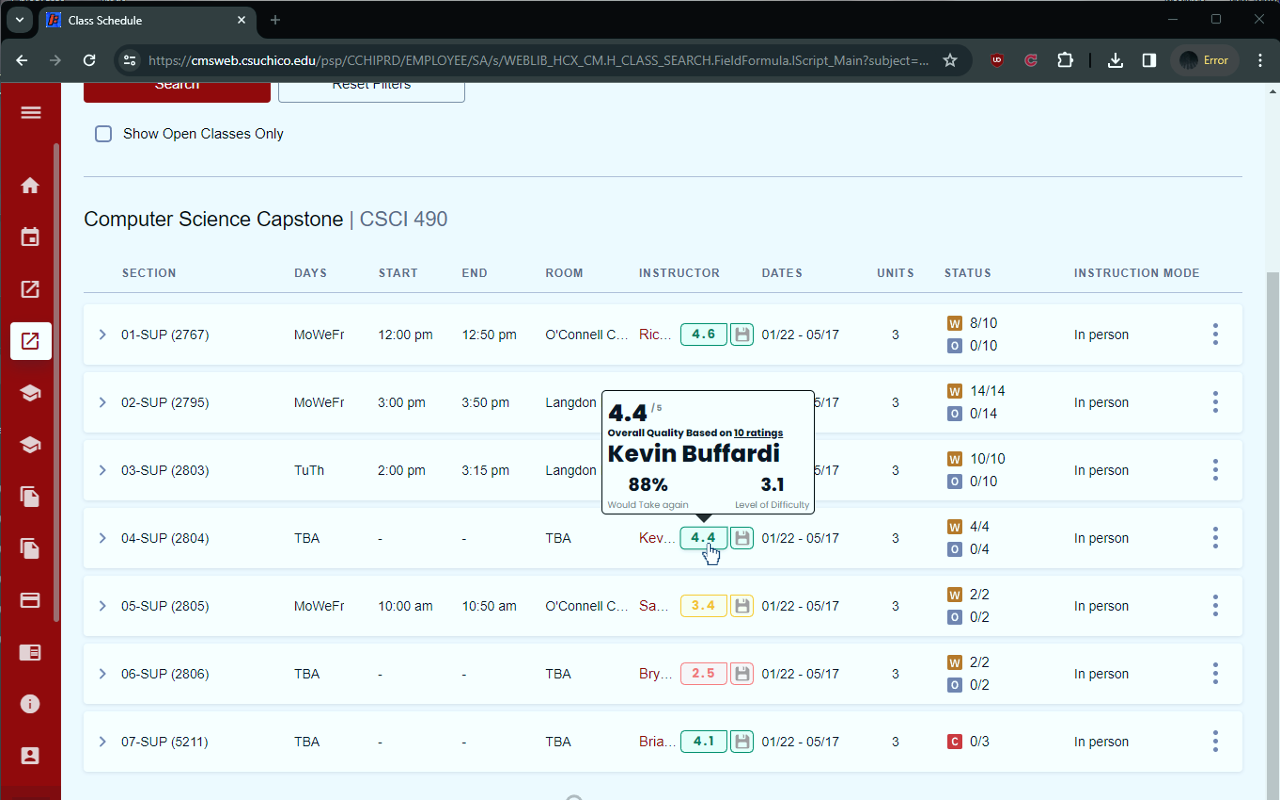Save instructor on 01-SUP row floppy icon
Screen dimensions: 1280x800
pyautogui.click(x=741, y=334)
